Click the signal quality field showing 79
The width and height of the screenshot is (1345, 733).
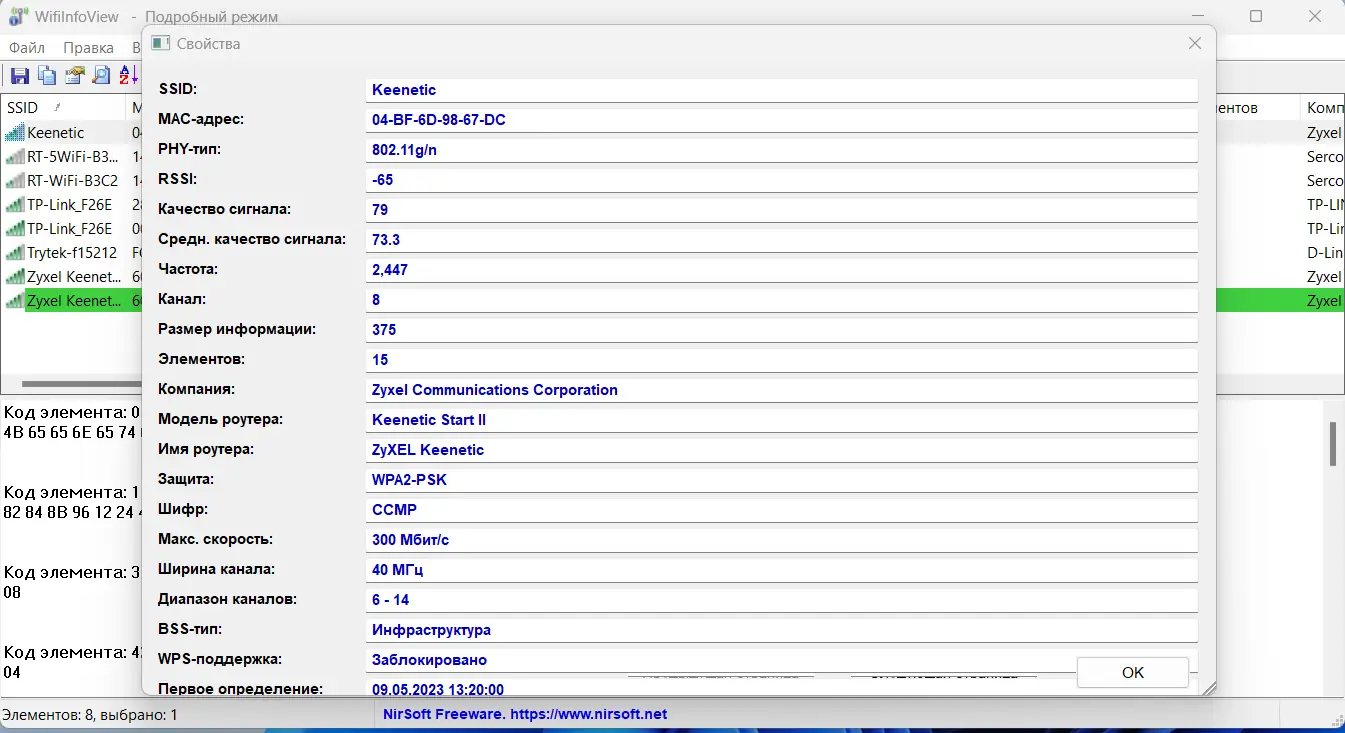[x=782, y=210]
